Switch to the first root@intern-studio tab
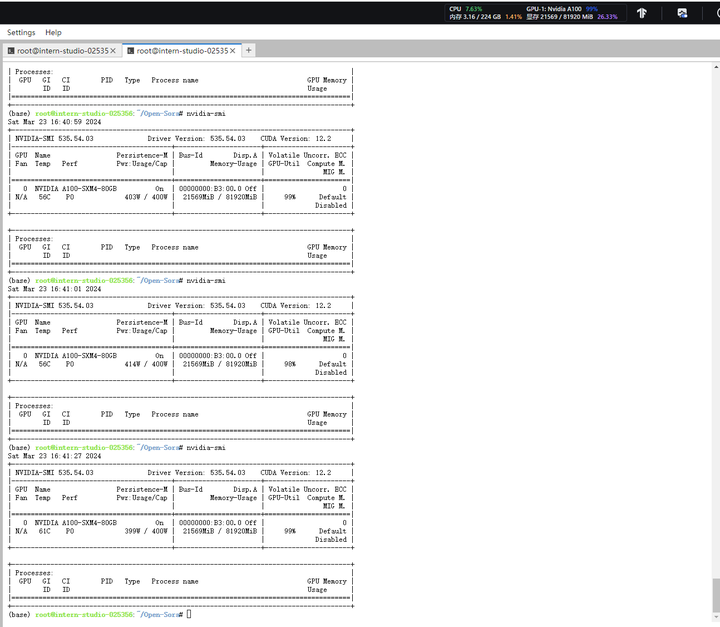 pyautogui.click(x=62, y=51)
